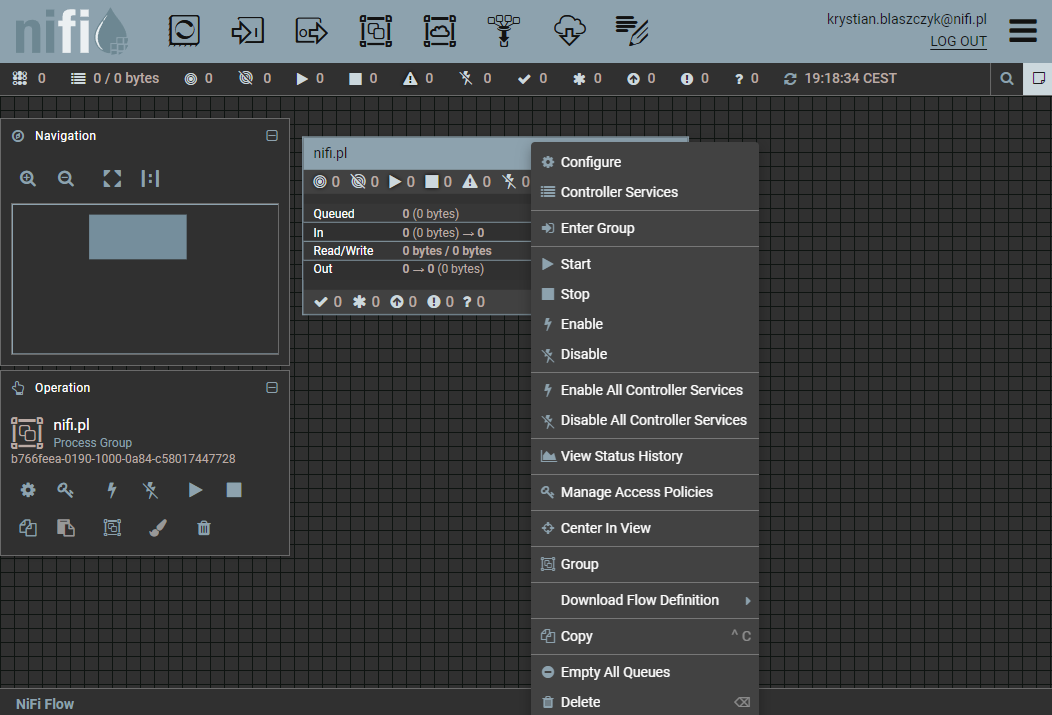Click the fit-to-screen icon in Navigation
The height and width of the screenshot is (715, 1052).
pyautogui.click(x=112, y=178)
